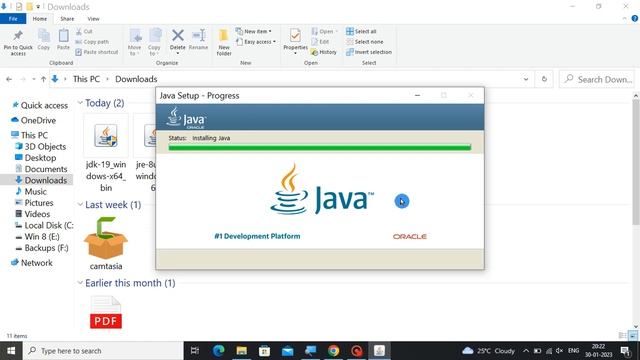Switch to the View ribbon tab

pyautogui.click(x=93, y=19)
